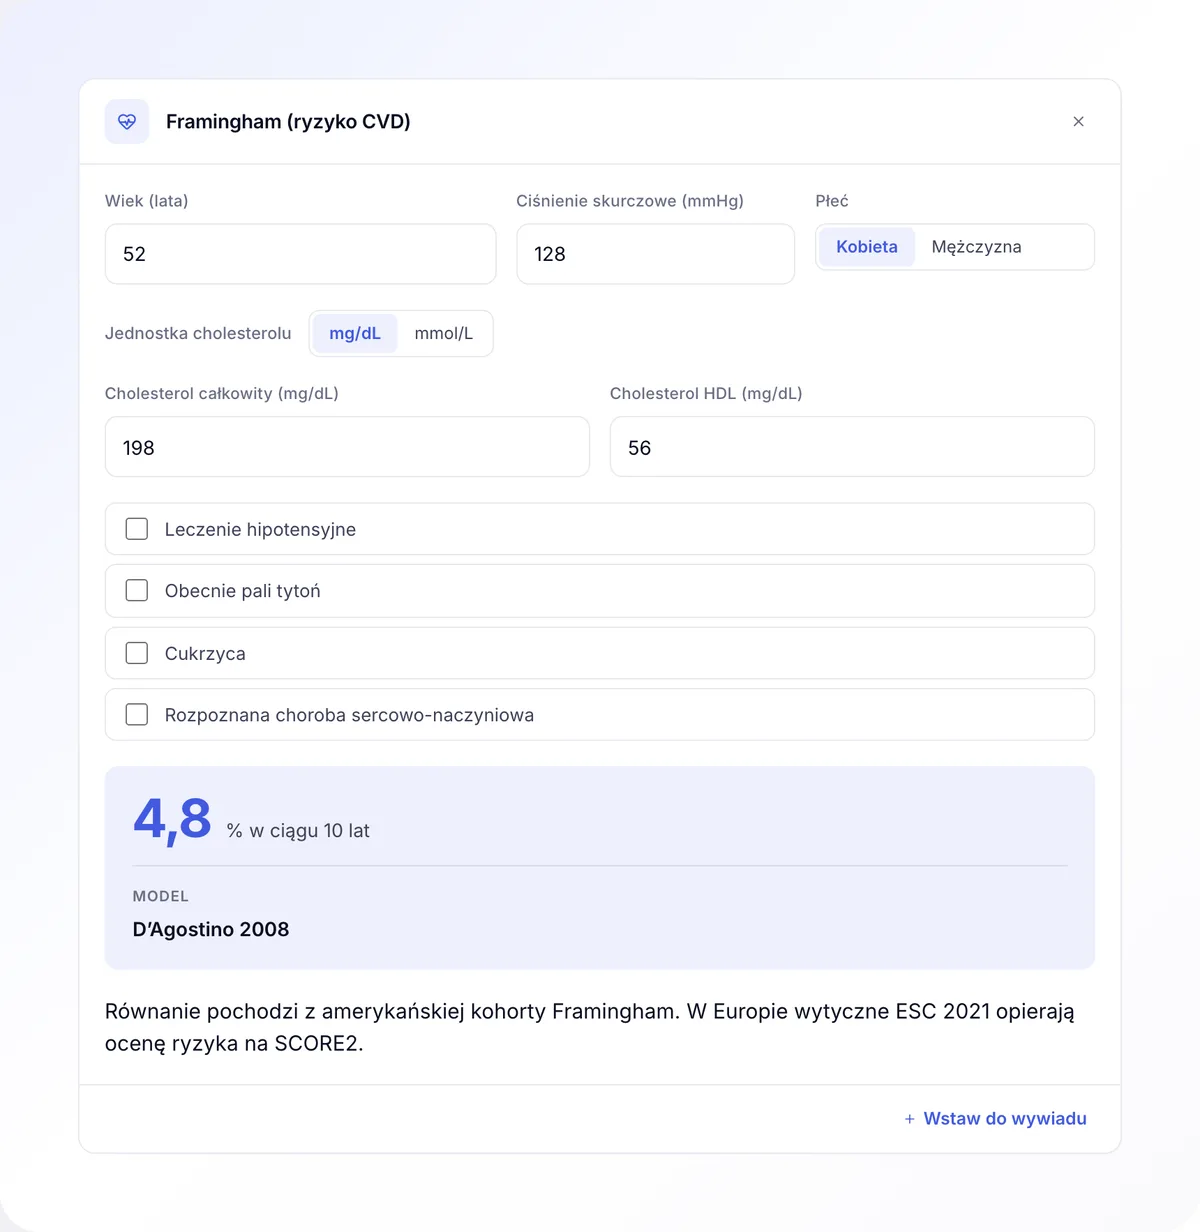The height and width of the screenshot is (1232, 1200).
Task: Focus the Wiek (lata) input field
Action: [300, 254]
